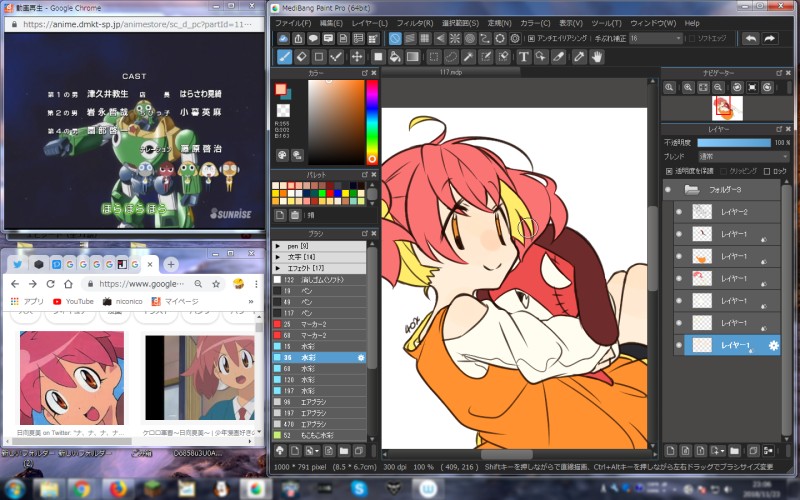Image resolution: width=800 pixels, height=500 pixels.
Task: Select the Move tool
Action: (x=357, y=57)
